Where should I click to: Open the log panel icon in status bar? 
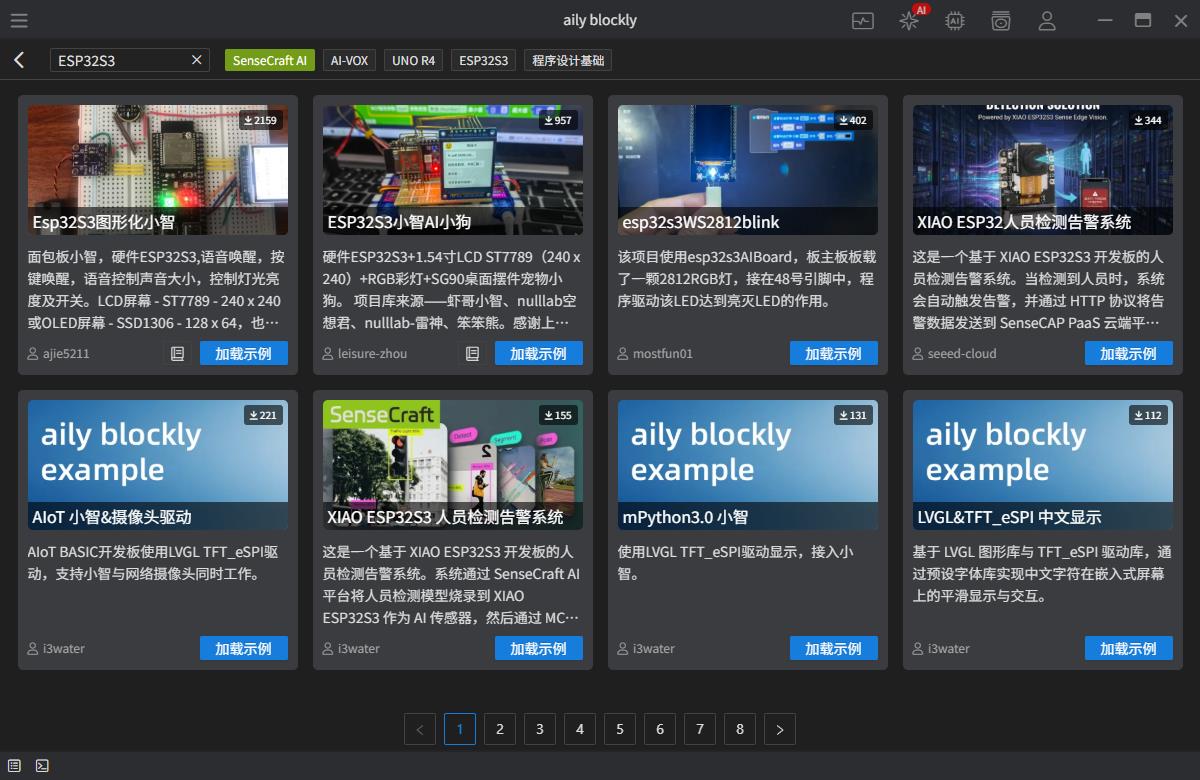tap(14, 766)
